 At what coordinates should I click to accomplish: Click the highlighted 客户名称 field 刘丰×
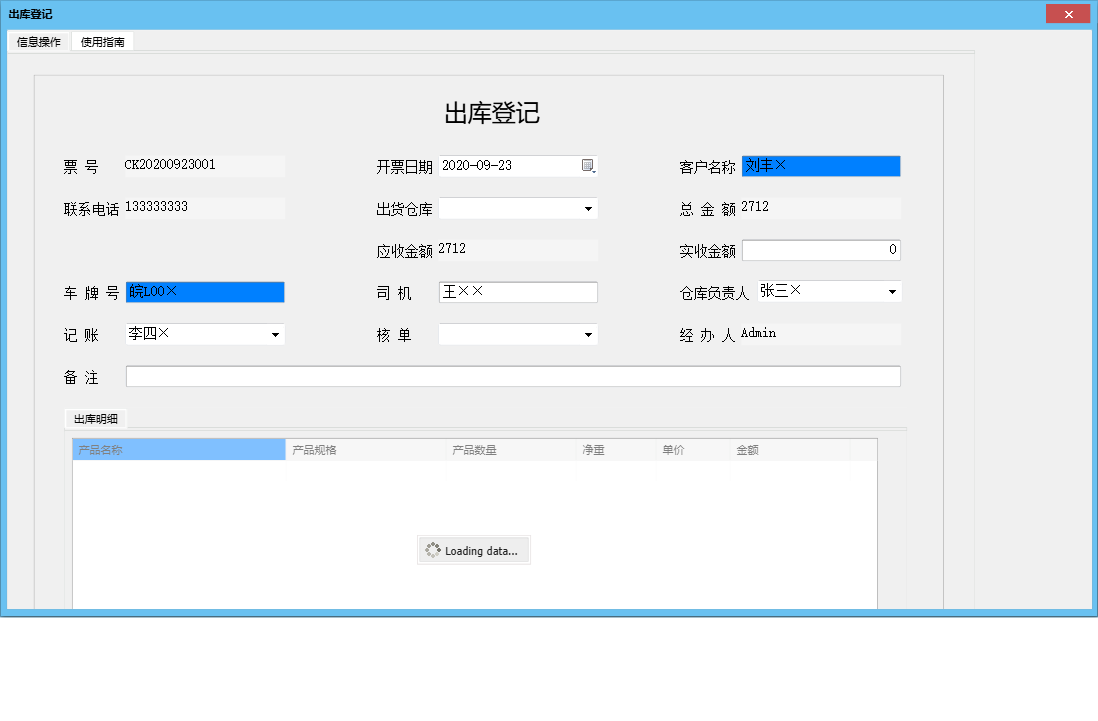820,165
